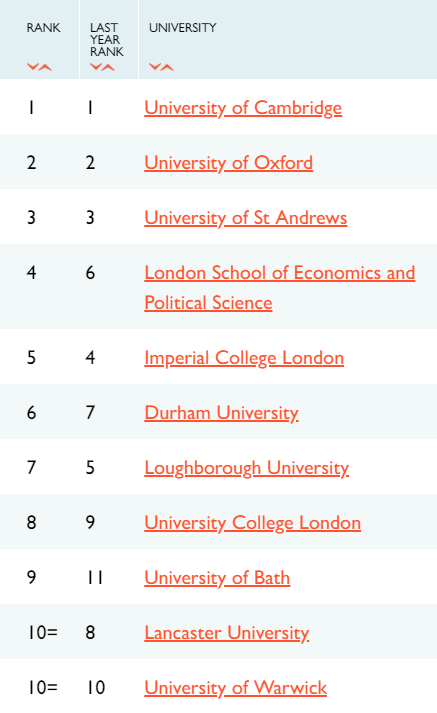This screenshot has height=713, width=437.
Task: Open Durham University link
Action: pos(221,413)
